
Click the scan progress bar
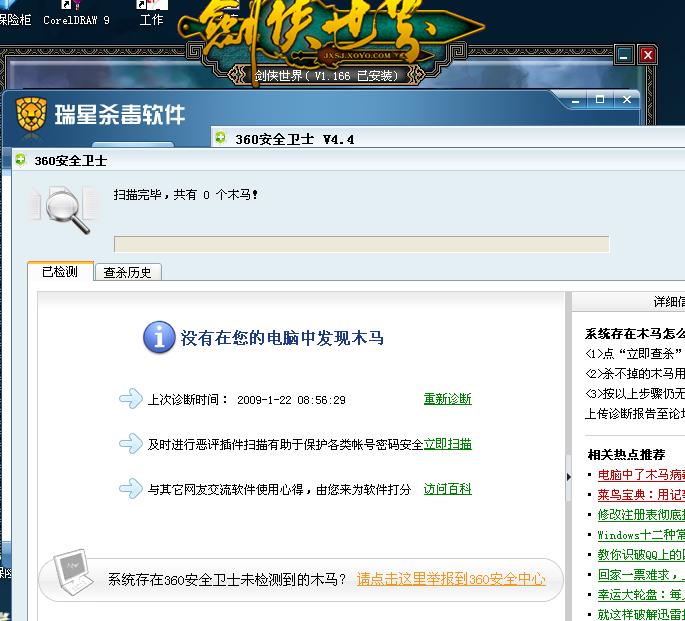pyautogui.click(x=361, y=244)
